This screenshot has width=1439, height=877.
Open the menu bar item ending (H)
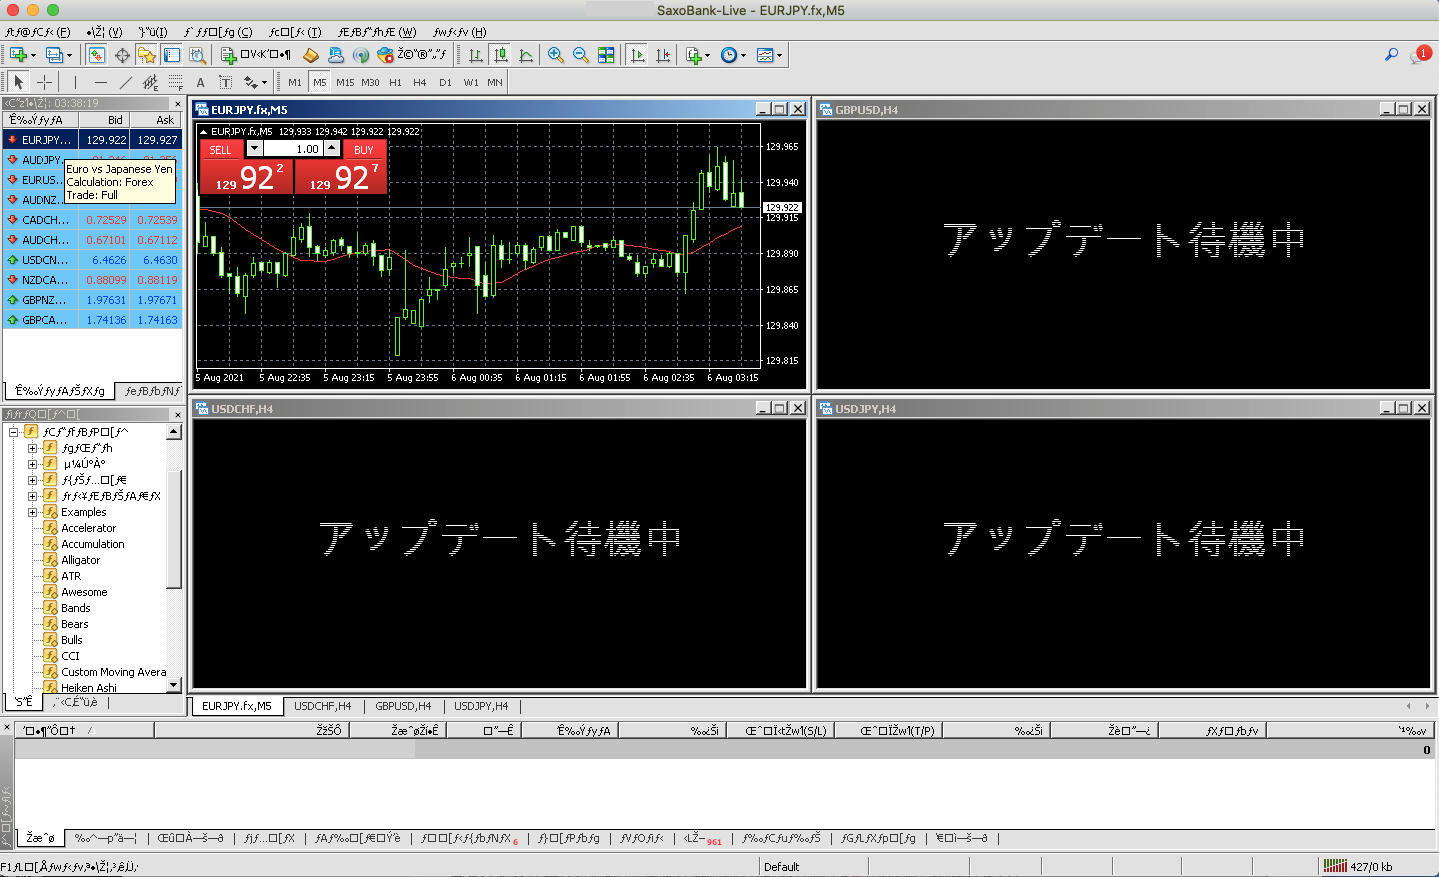[460, 32]
